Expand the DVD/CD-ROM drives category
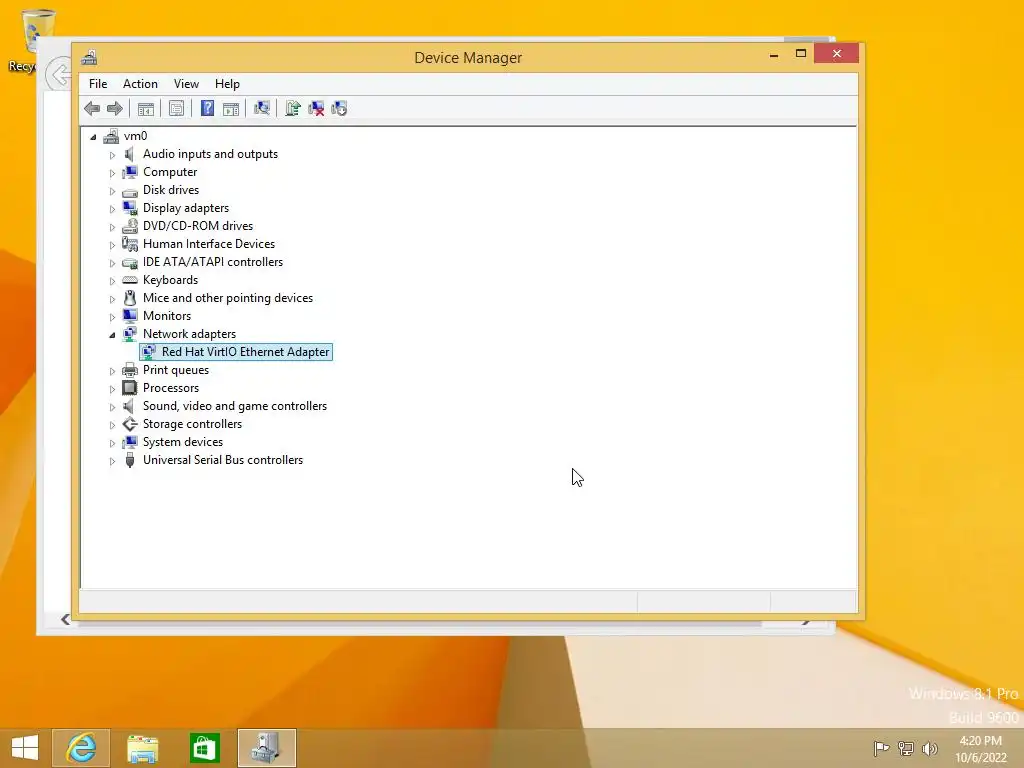 click(112, 227)
